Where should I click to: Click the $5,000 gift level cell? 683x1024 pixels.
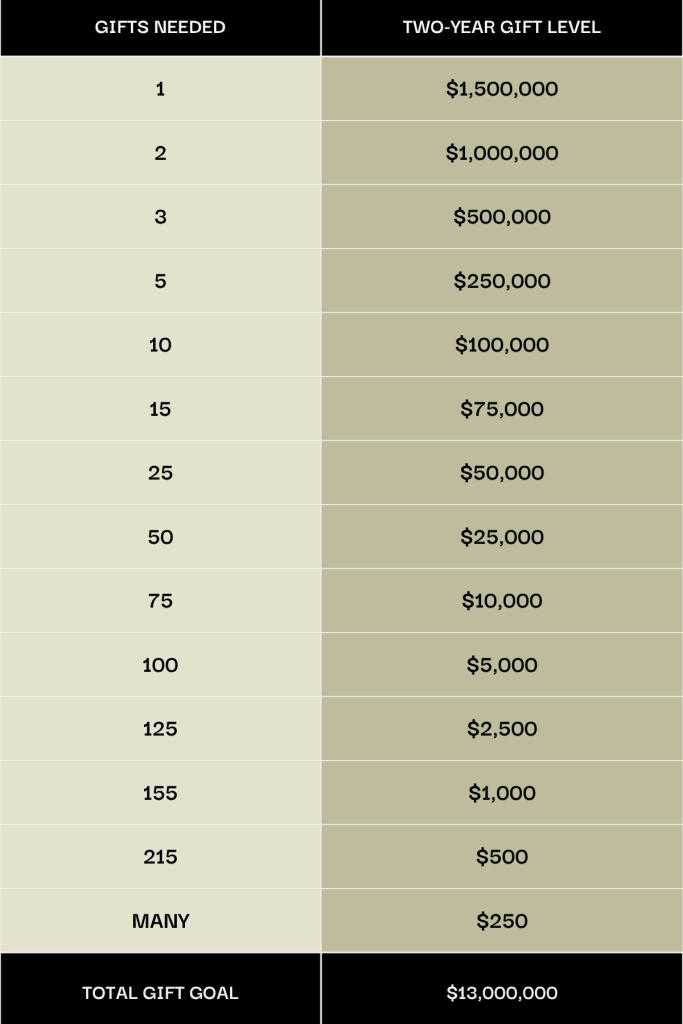click(x=501, y=665)
